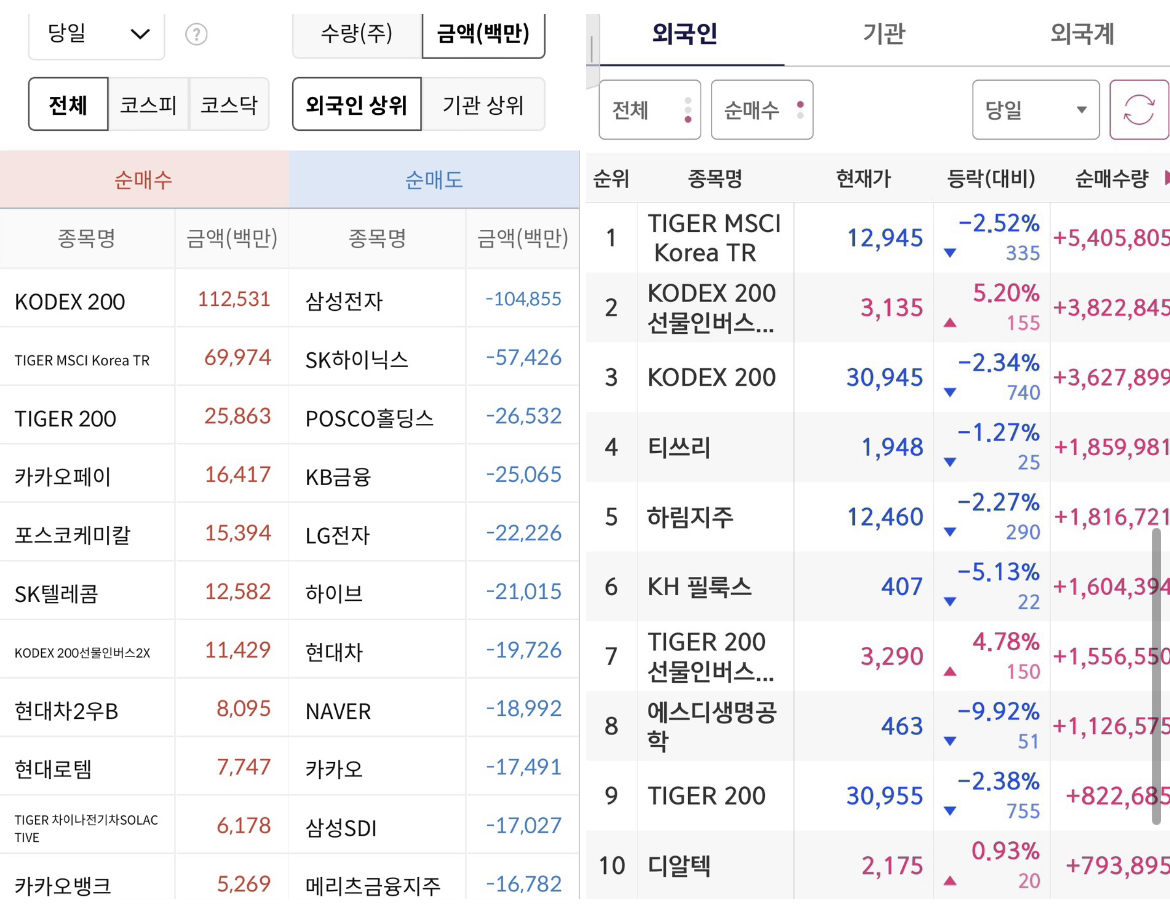
Task: Open the 전체 market selector on right panel
Action: pyautogui.click(x=649, y=110)
